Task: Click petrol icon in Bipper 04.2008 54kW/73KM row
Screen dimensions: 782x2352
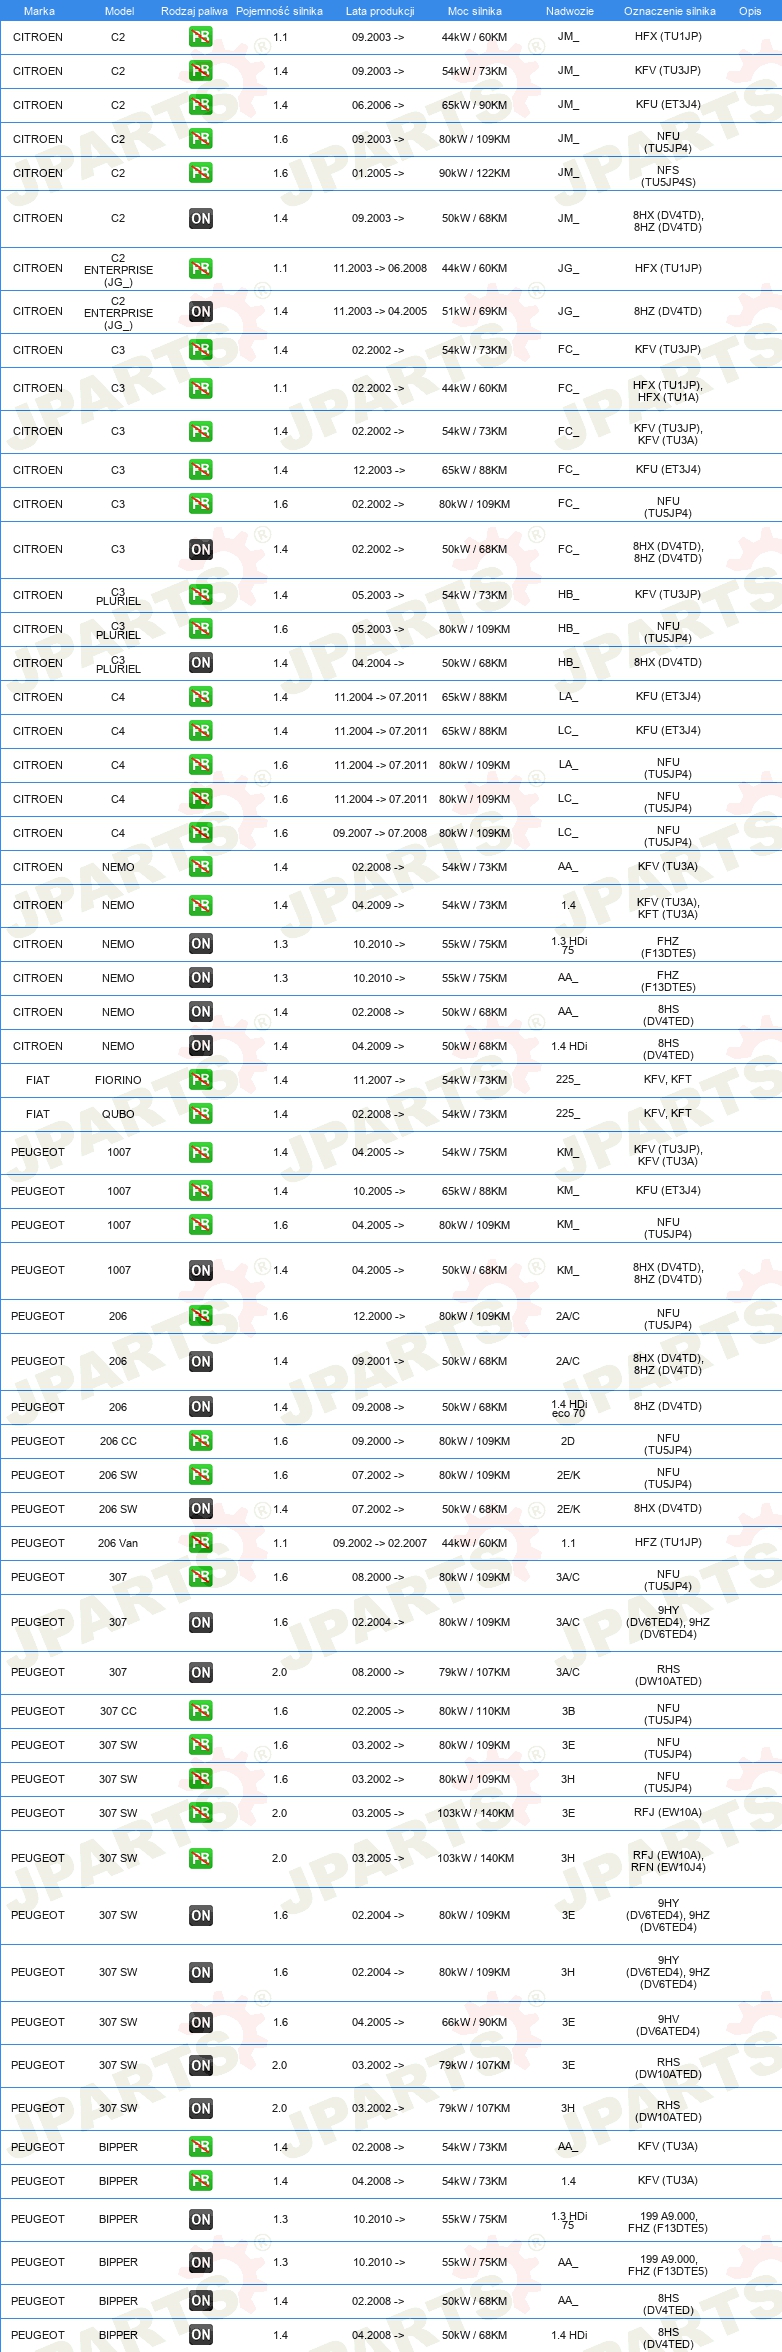Action: [201, 2181]
